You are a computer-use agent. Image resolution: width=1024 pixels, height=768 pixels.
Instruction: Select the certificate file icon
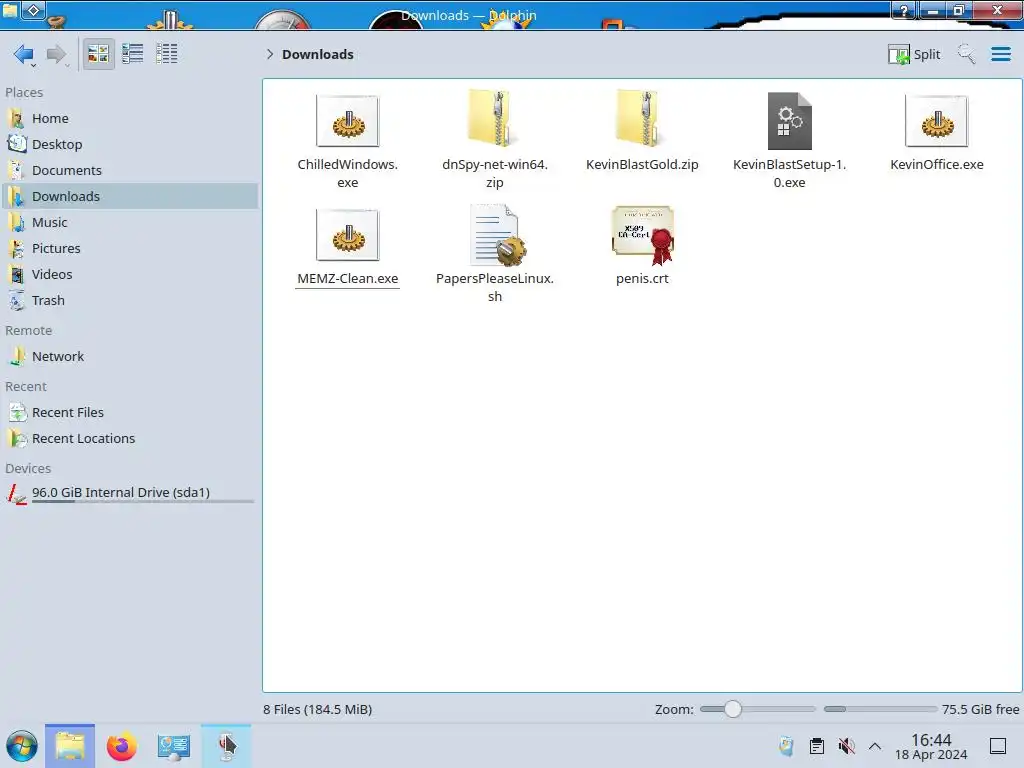point(643,235)
